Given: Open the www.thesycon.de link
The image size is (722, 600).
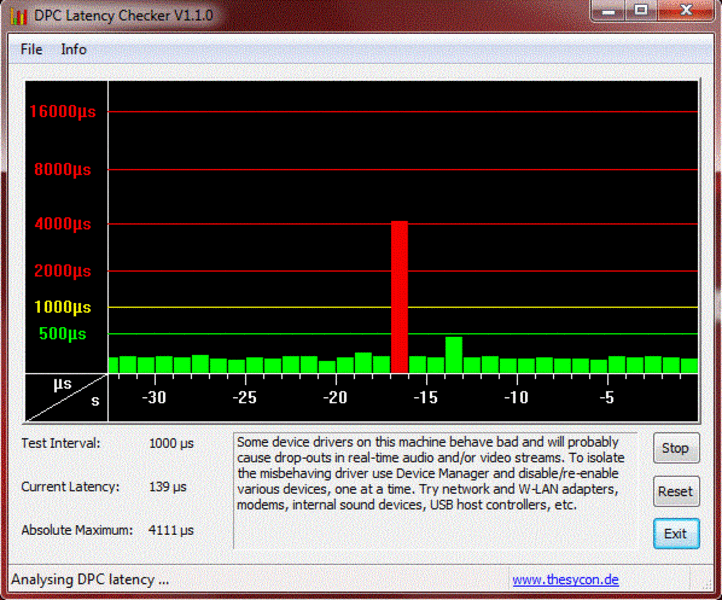Looking at the screenshot, I should pyautogui.click(x=565, y=579).
